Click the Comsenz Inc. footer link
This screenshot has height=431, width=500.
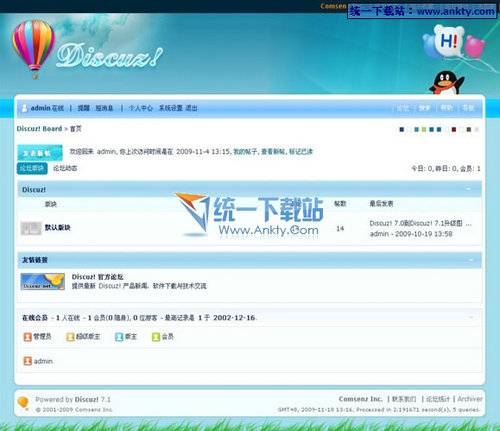[x=360, y=399]
